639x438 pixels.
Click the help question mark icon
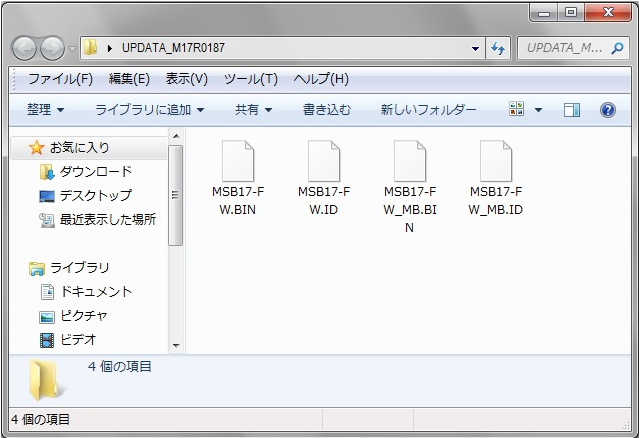(607, 110)
